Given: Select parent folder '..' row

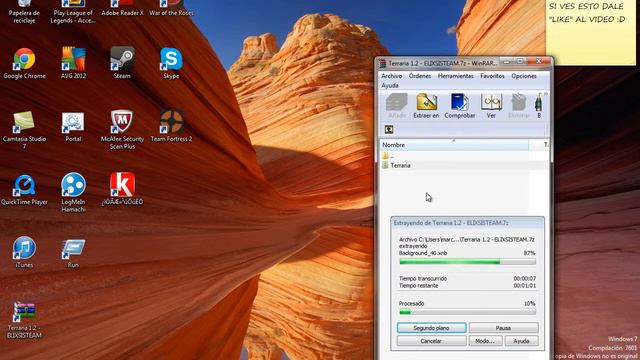Looking at the screenshot, I should 464,156.
